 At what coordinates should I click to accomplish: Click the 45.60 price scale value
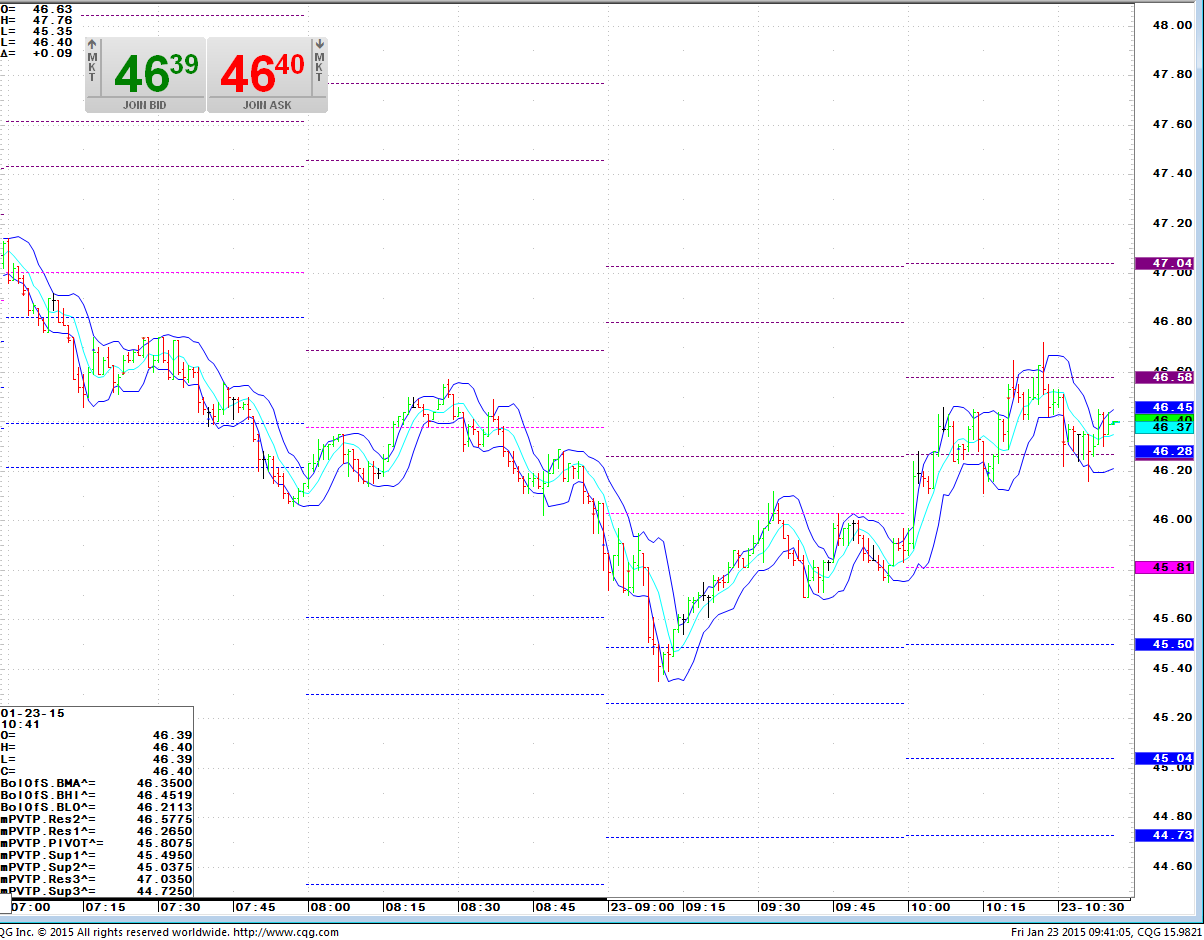click(1172, 619)
